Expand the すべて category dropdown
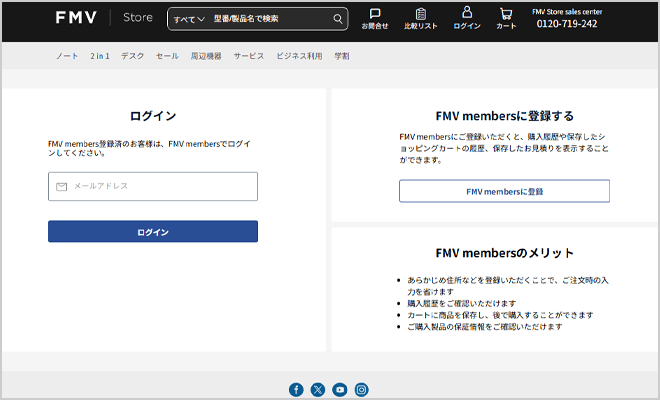Viewport: 660px width, 400px height. pyautogui.click(x=189, y=19)
